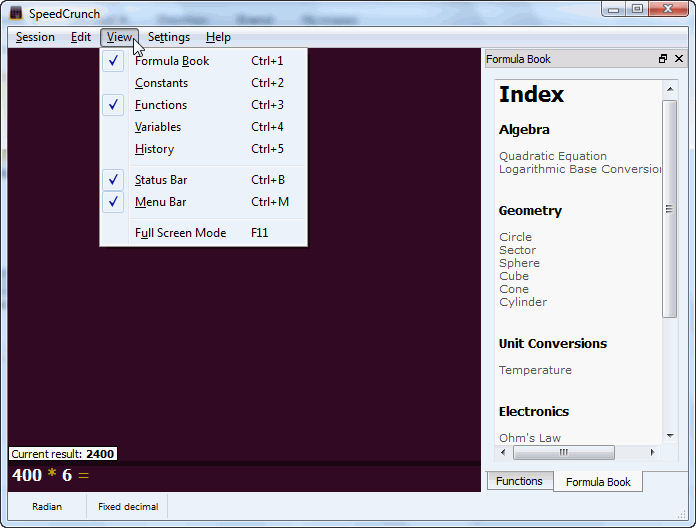This screenshot has width=696, height=528.
Task: Click the Formula Book vertical scrollbar thumb
Action: pyautogui.click(x=669, y=209)
